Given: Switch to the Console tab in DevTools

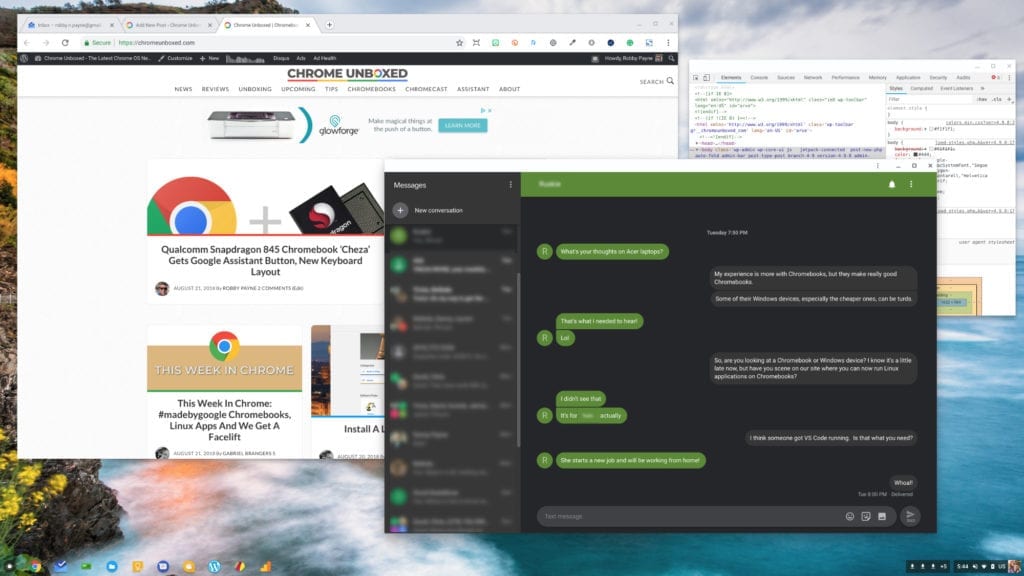Looking at the screenshot, I should click(x=757, y=77).
